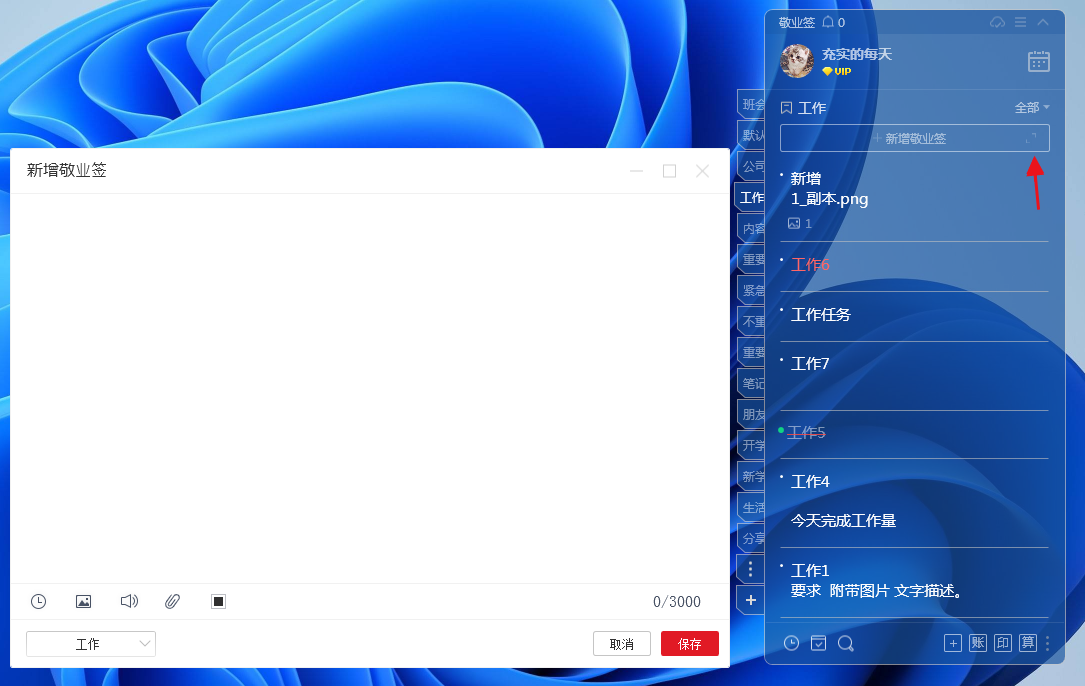Screen dimensions: 1085x686
Task: Switch to the 不重 category tab
Action: pyautogui.click(x=752, y=321)
